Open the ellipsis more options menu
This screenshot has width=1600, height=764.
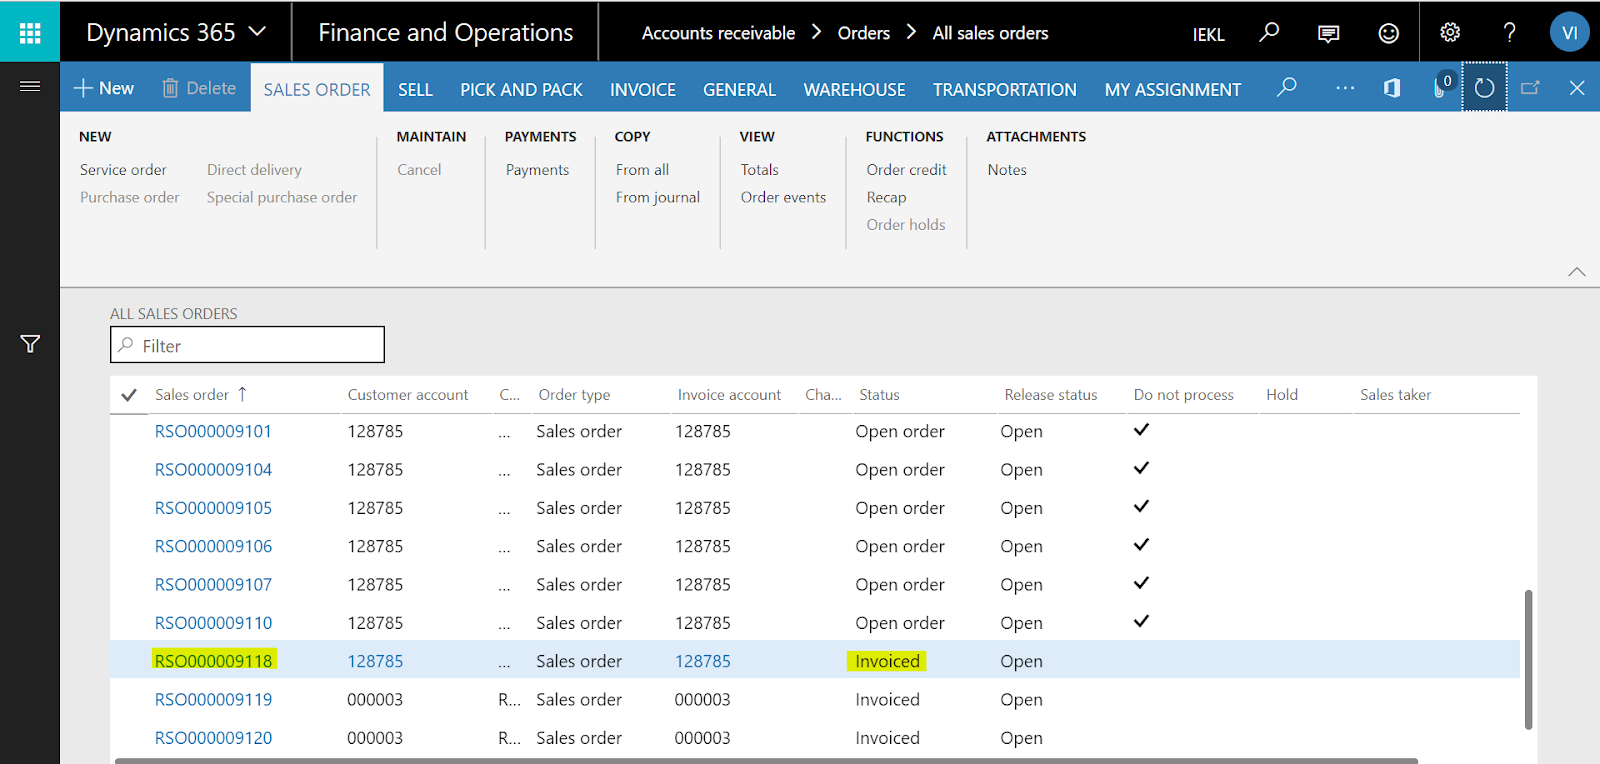click(x=1345, y=88)
